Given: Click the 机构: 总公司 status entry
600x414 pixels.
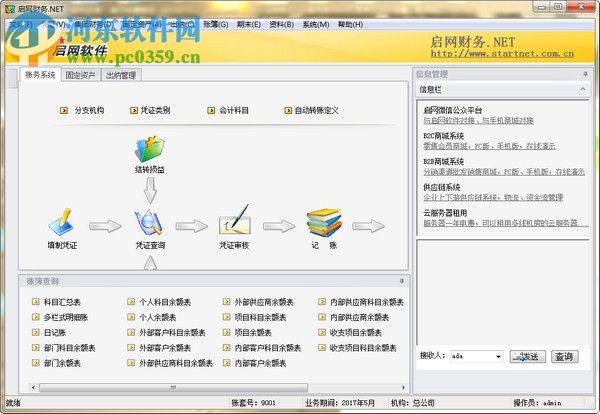Looking at the screenshot, I should 413,403.
